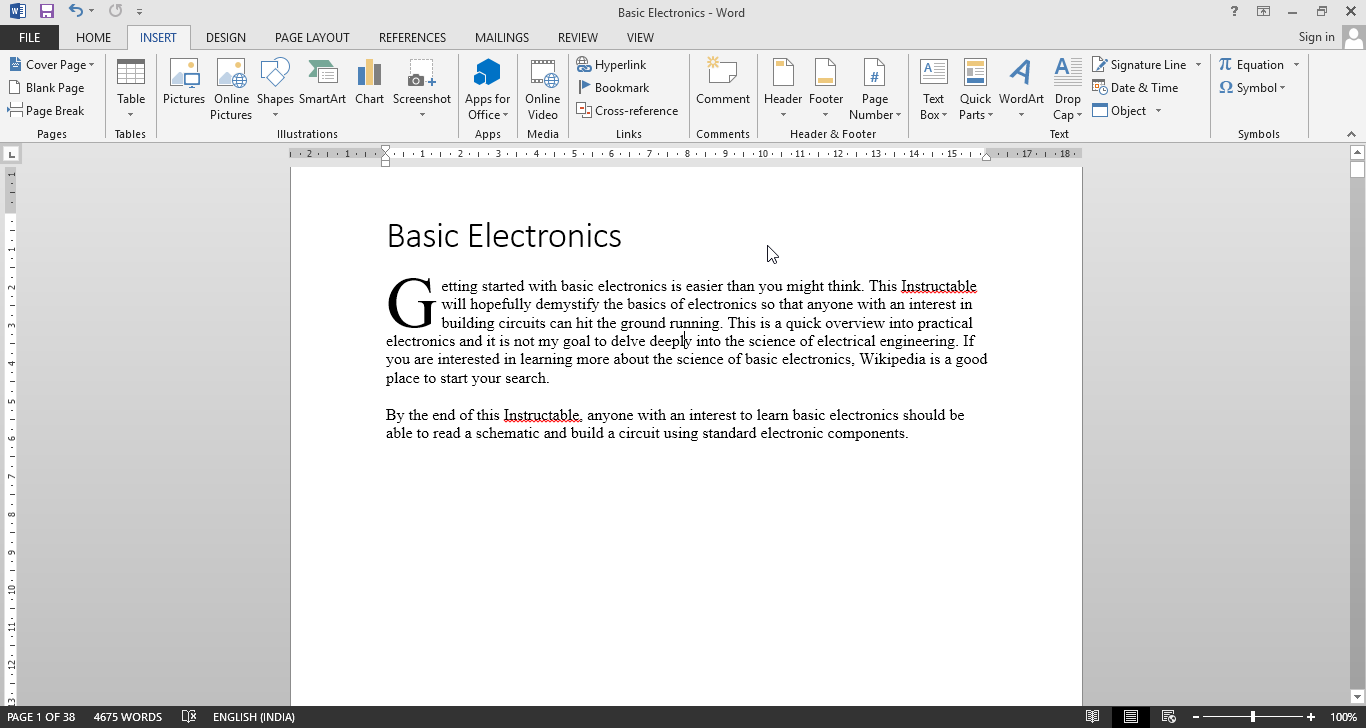Toggle the tab stop selector

tap(11, 154)
